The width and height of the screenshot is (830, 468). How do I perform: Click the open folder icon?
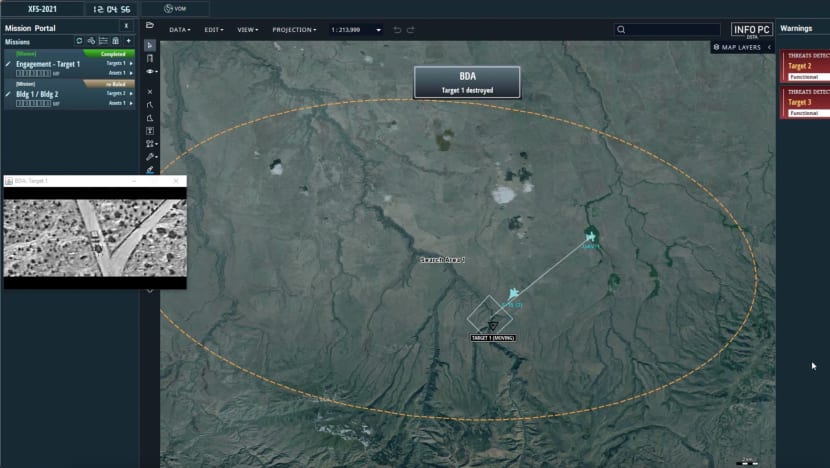pos(150,25)
